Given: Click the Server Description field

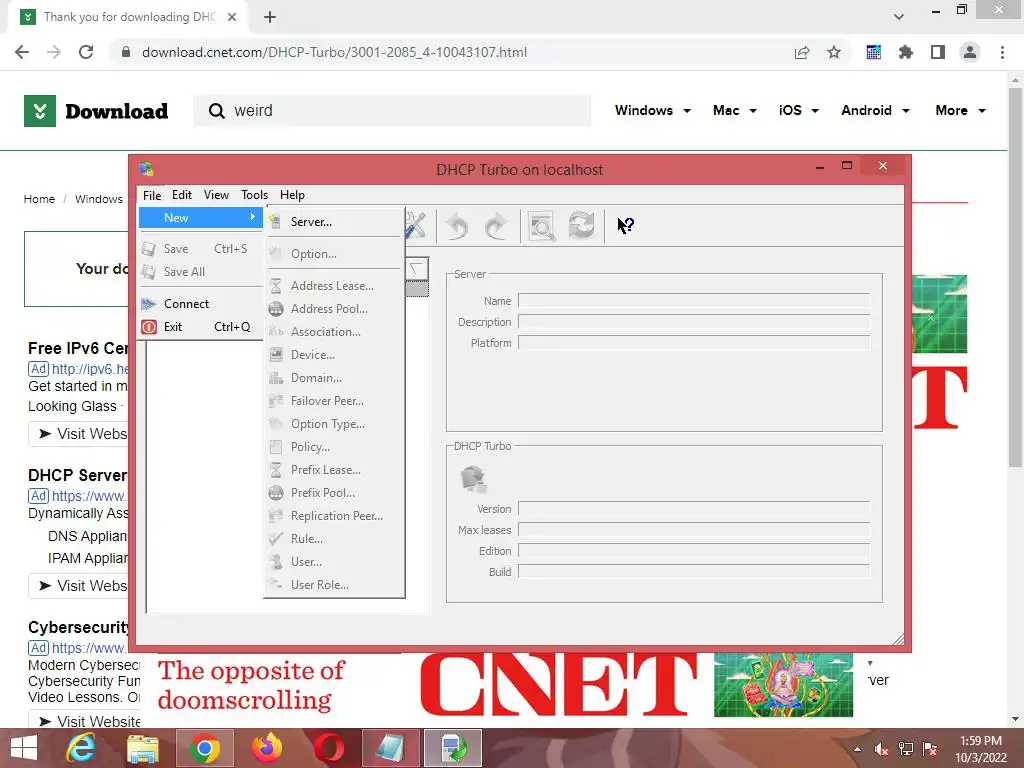Looking at the screenshot, I should pyautogui.click(x=694, y=322).
